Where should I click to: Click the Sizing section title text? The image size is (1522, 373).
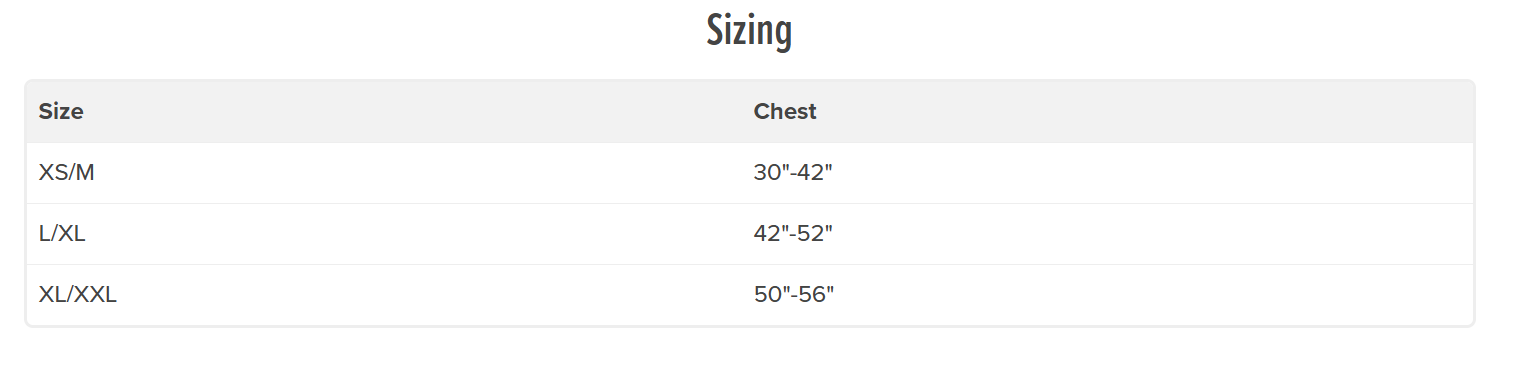pyautogui.click(x=749, y=32)
